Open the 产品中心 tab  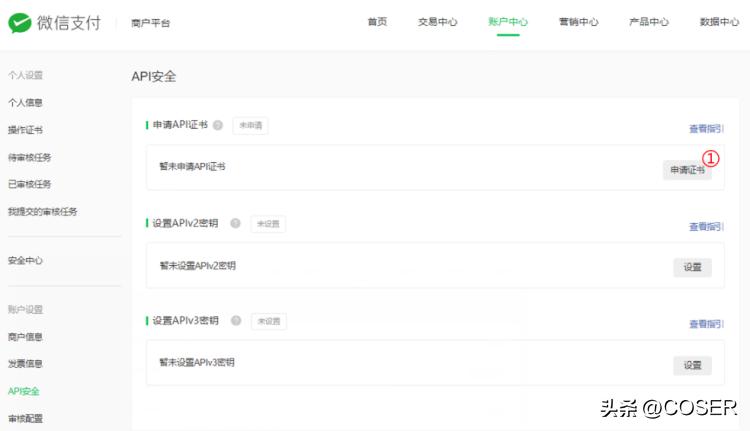coord(649,22)
